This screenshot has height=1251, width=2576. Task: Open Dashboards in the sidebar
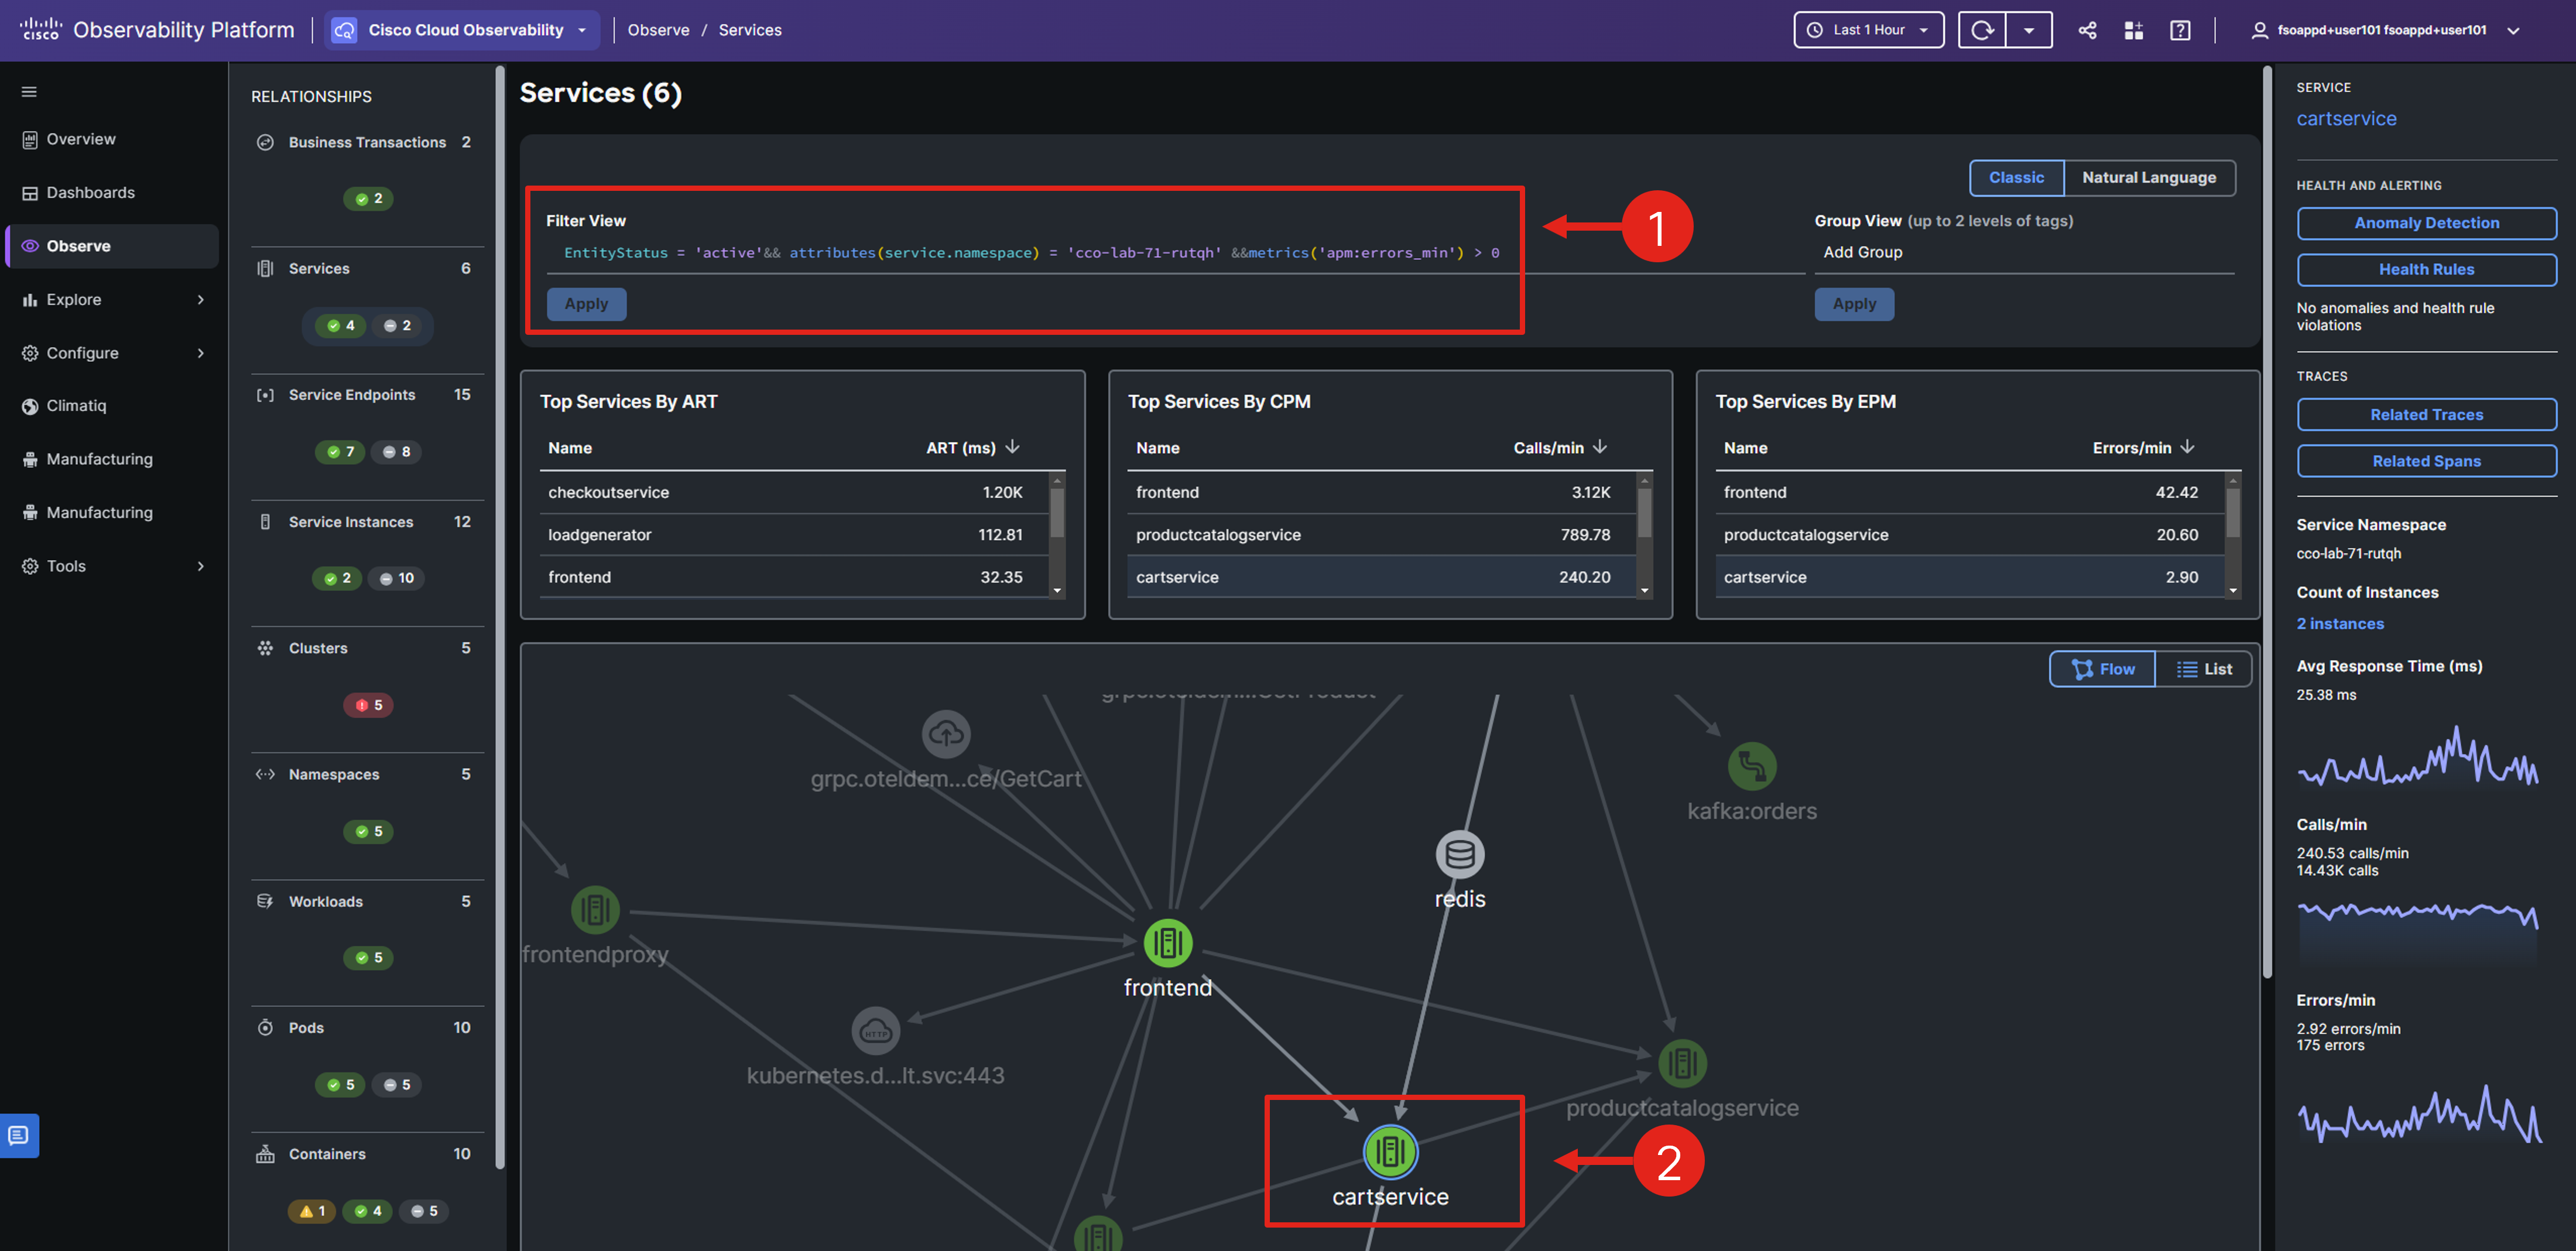(x=90, y=192)
